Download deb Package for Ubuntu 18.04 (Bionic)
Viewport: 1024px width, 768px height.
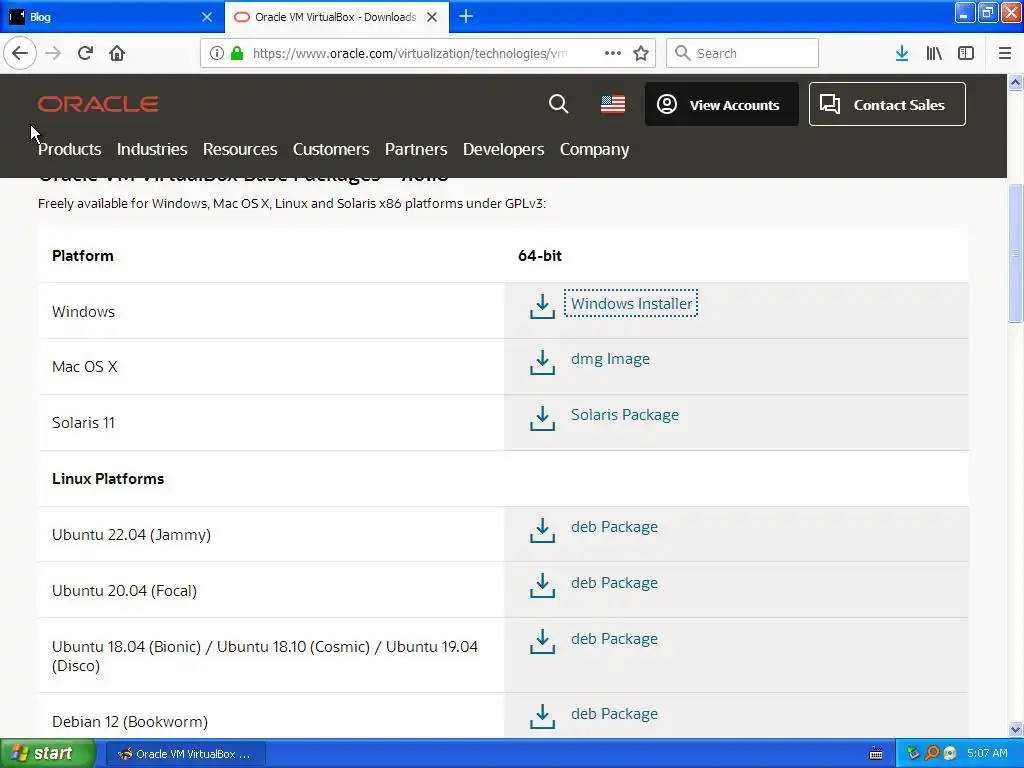pos(614,639)
